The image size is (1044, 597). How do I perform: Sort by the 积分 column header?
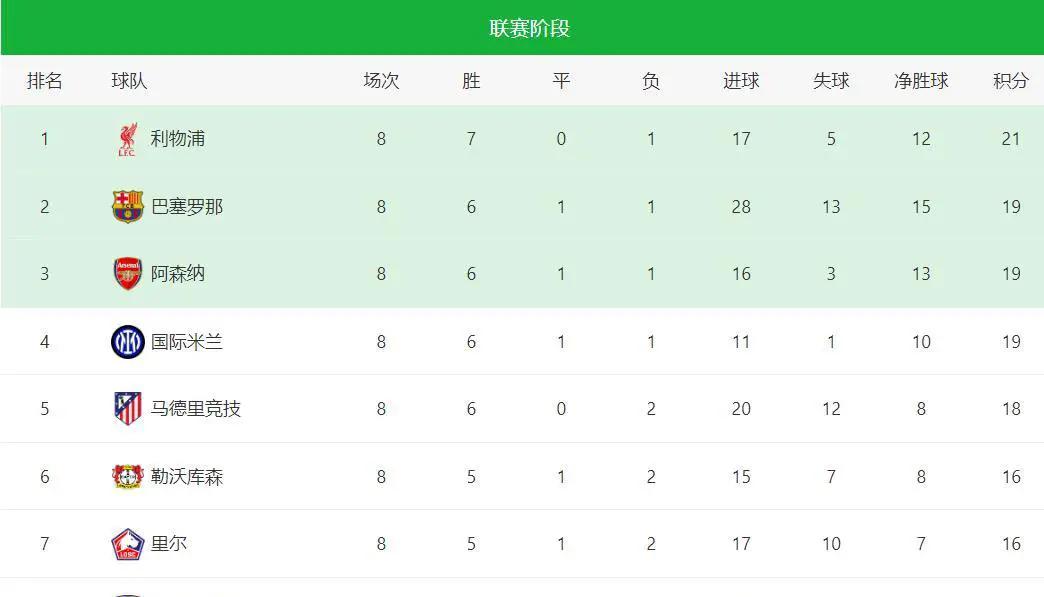pyautogui.click(x=1010, y=81)
